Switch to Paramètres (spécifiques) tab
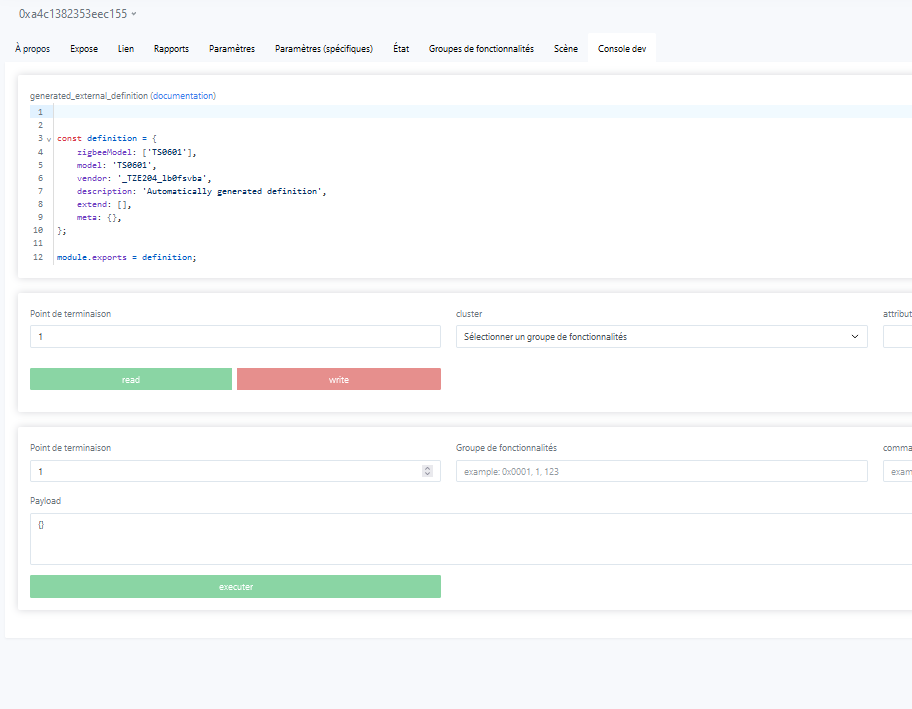Viewport: 912px width, 709px height. pyautogui.click(x=323, y=49)
